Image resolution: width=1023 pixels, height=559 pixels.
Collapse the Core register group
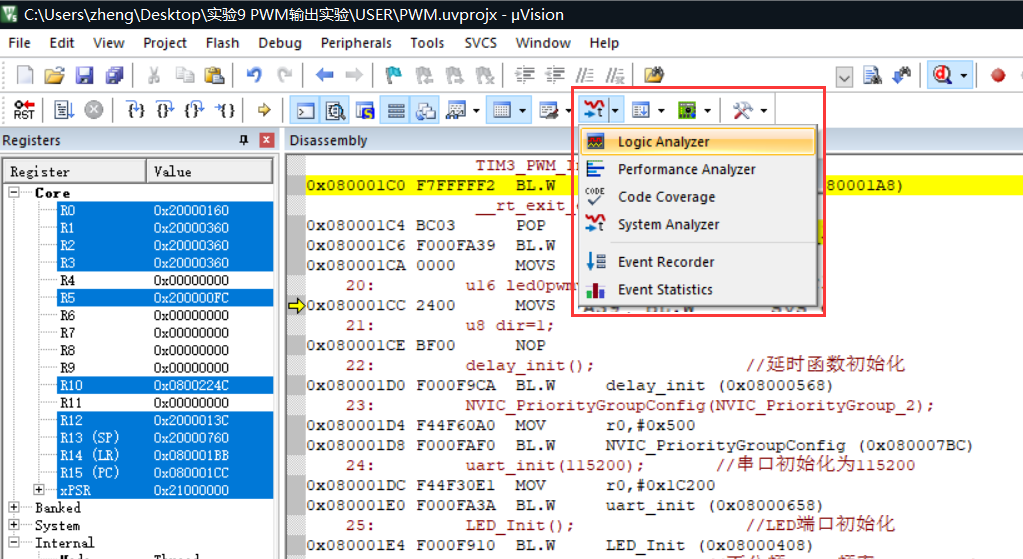[x=14, y=192]
